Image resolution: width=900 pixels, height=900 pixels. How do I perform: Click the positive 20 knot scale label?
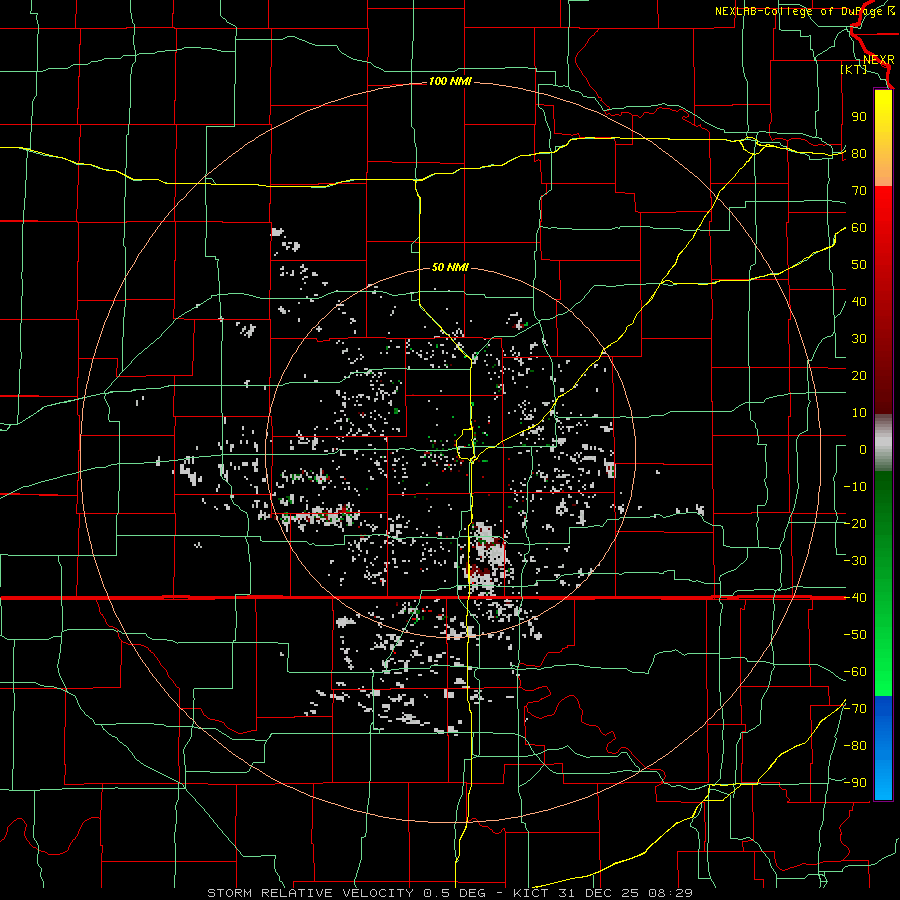click(x=859, y=375)
